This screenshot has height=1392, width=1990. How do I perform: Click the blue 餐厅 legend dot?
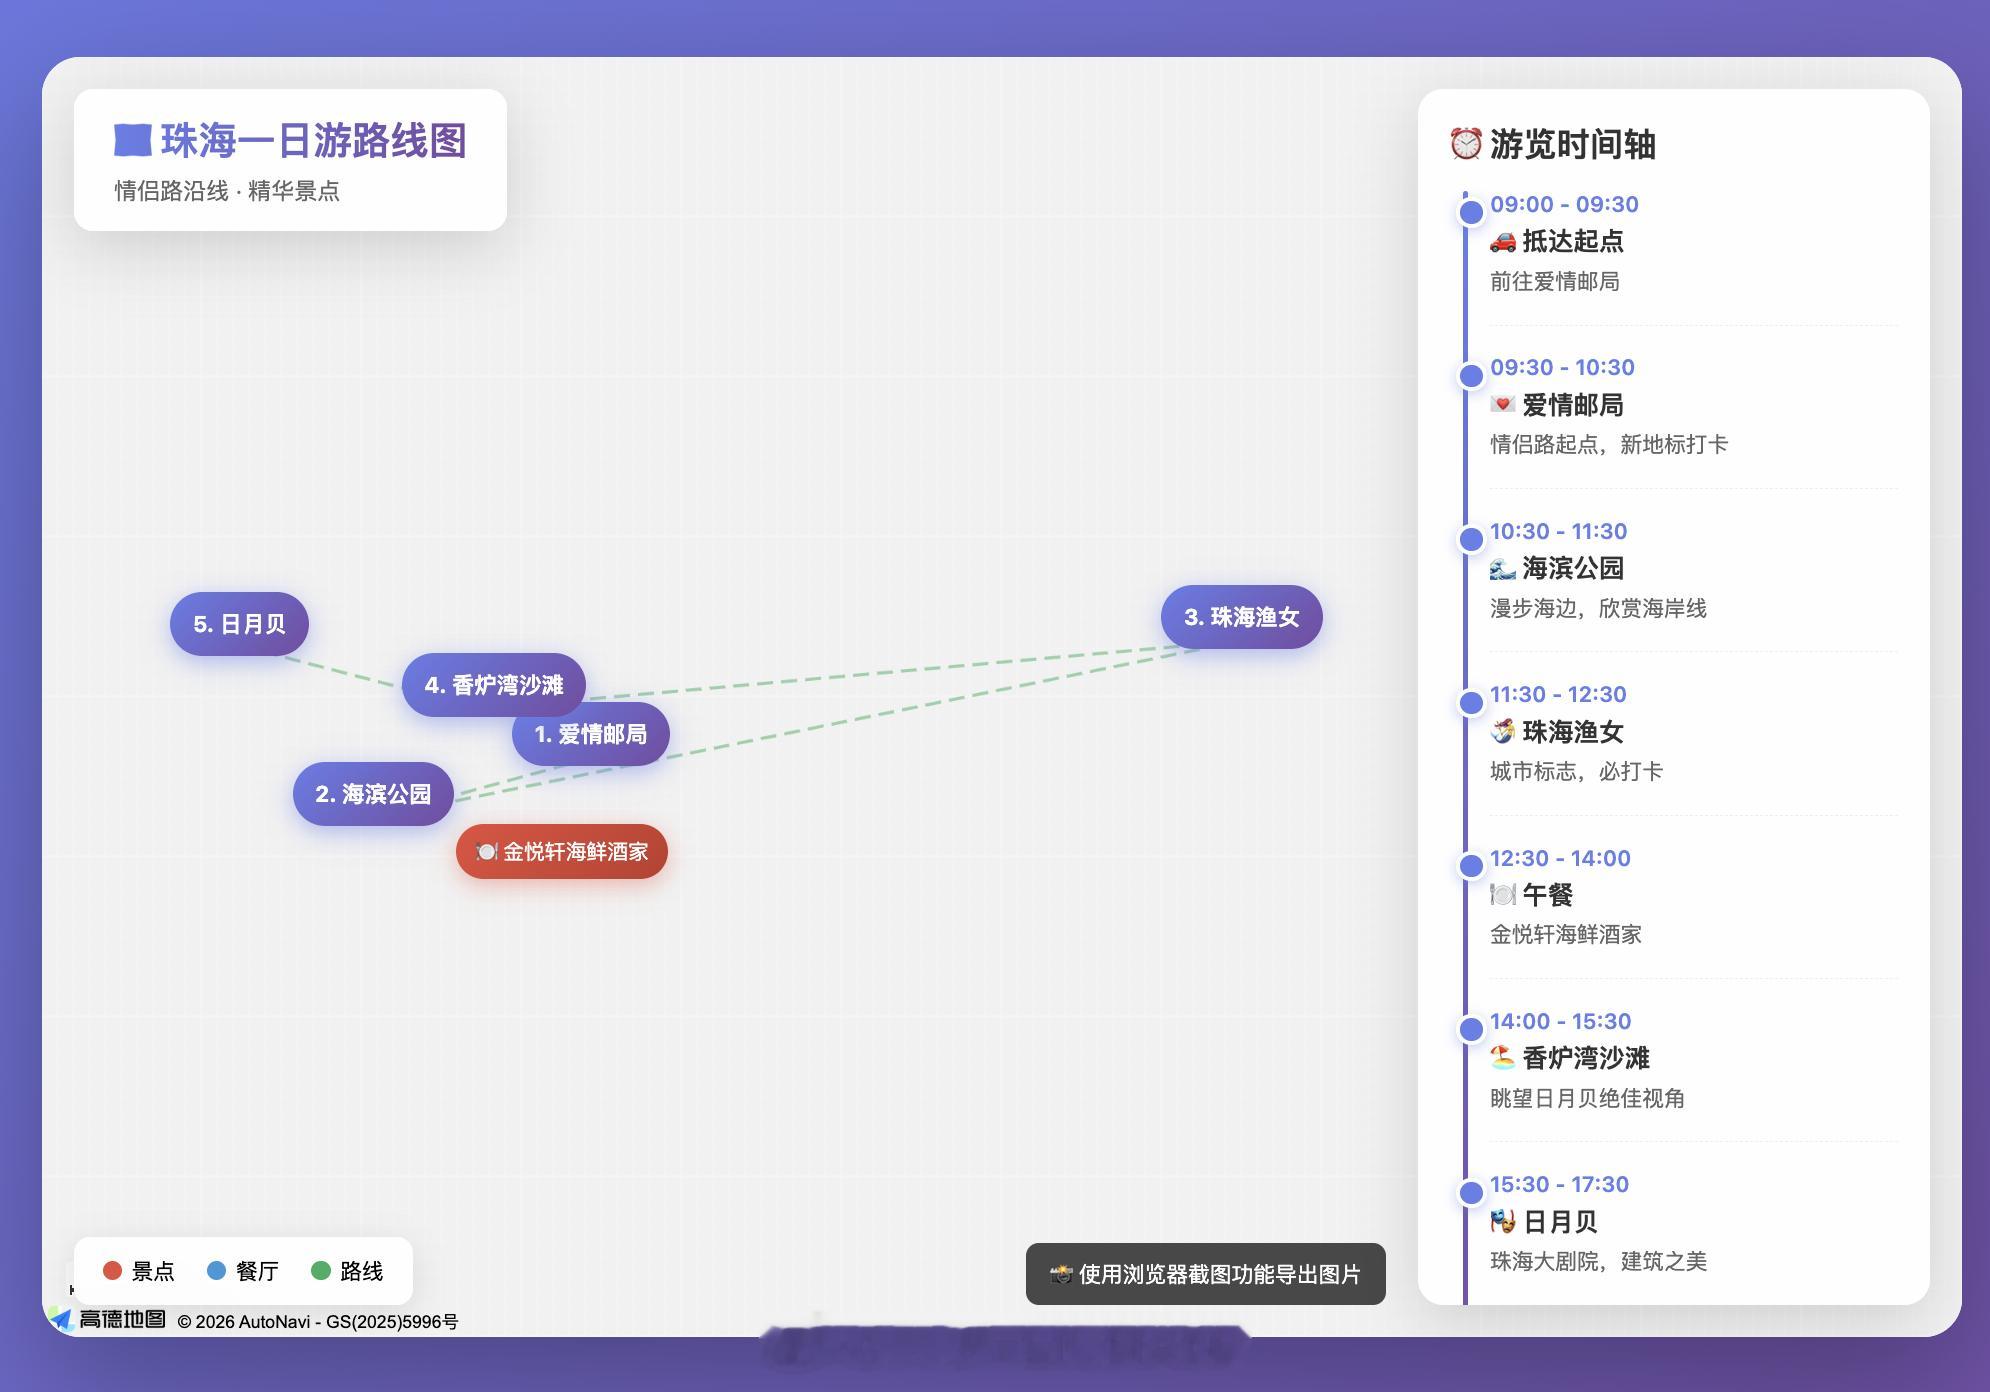pos(216,1271)
